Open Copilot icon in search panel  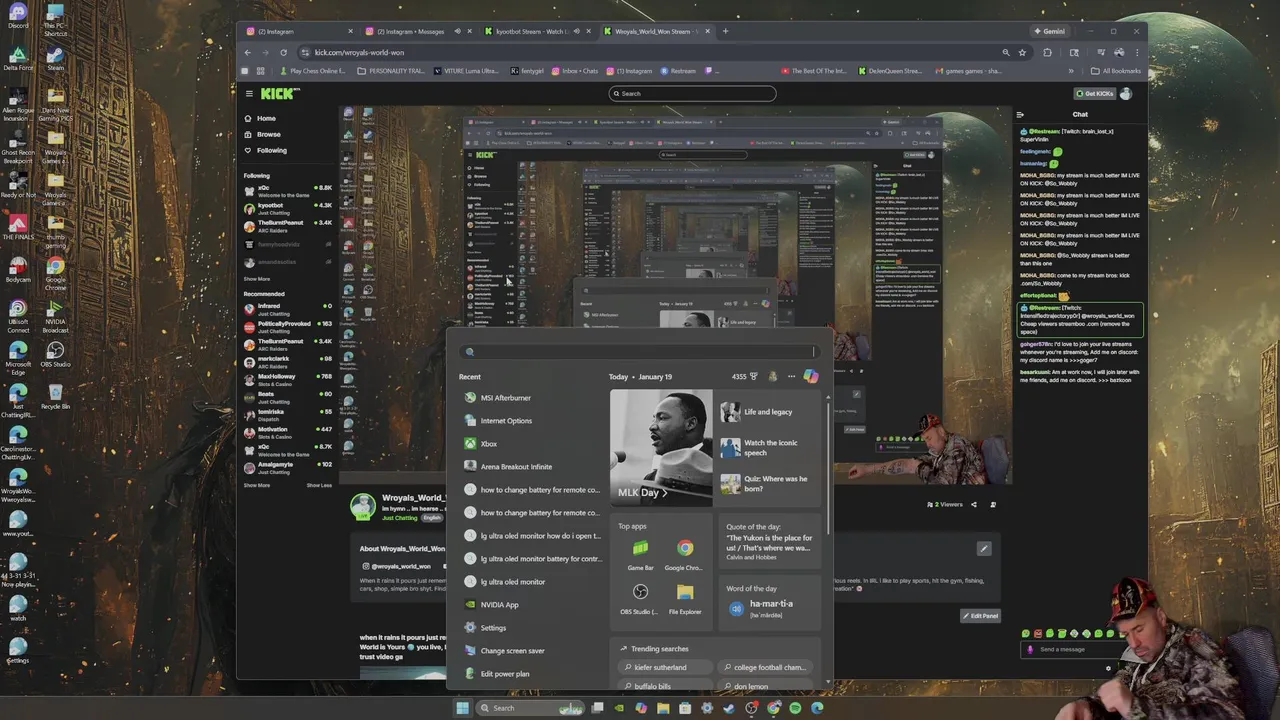point(811,376)
